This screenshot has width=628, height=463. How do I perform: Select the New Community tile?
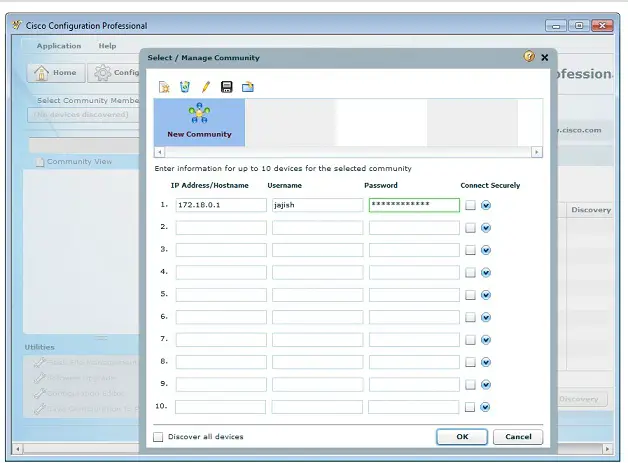tap(199, 123)
